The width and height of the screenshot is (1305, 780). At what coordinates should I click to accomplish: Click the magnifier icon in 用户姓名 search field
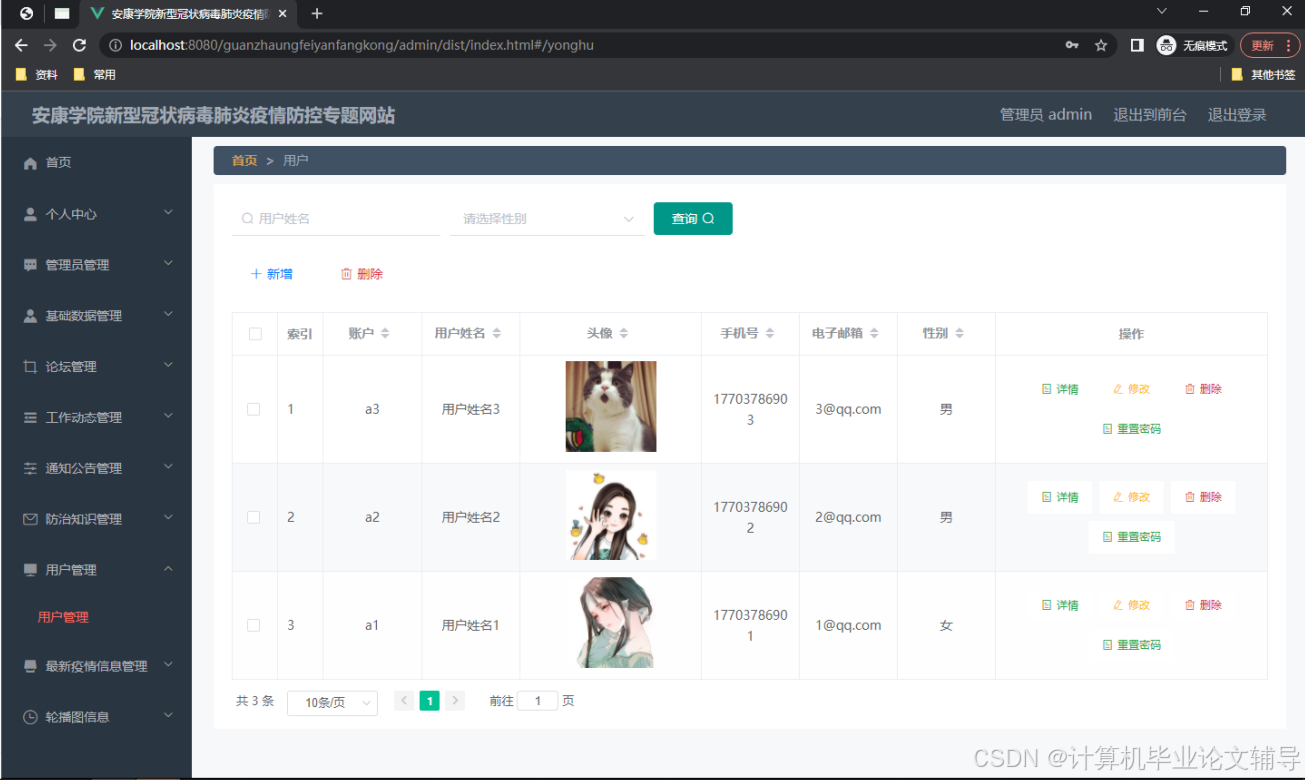tap(246, 217)
